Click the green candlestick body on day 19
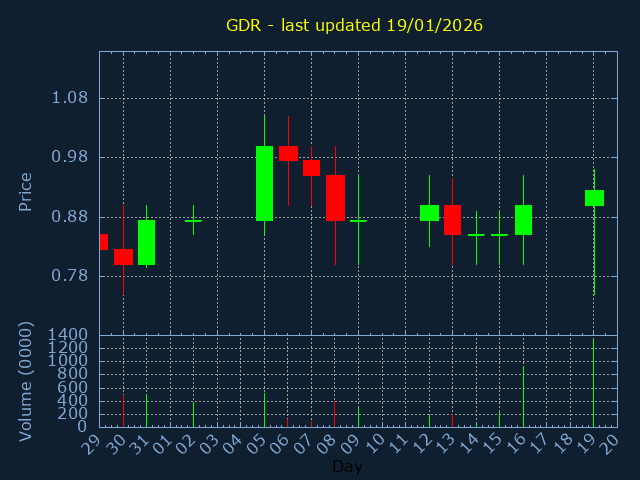640x480 pixels. click(594, 198)
